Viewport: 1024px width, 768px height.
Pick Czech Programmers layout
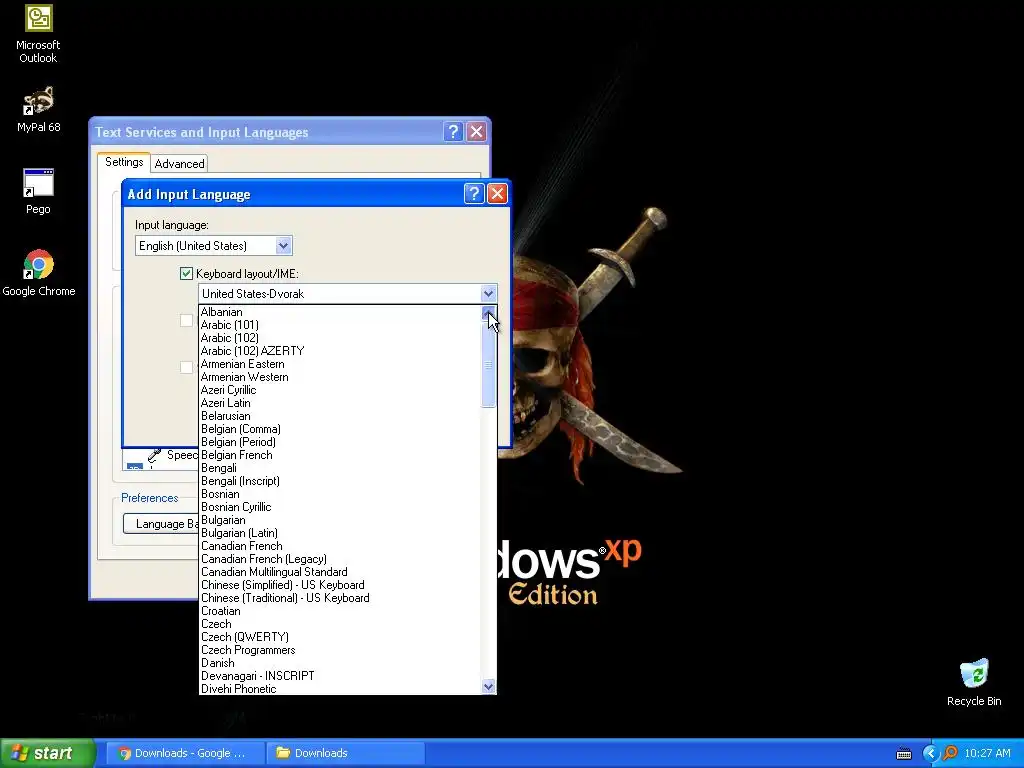(x=340, y=650)
